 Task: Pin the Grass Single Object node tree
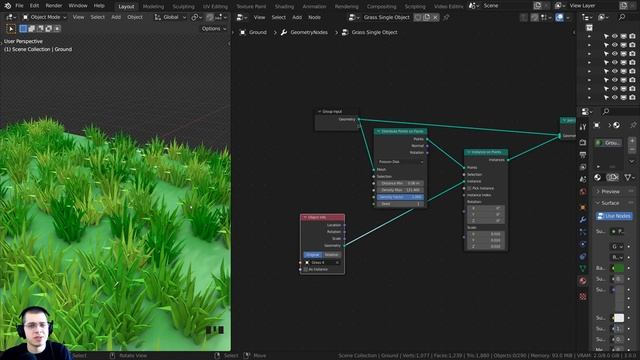446,17
